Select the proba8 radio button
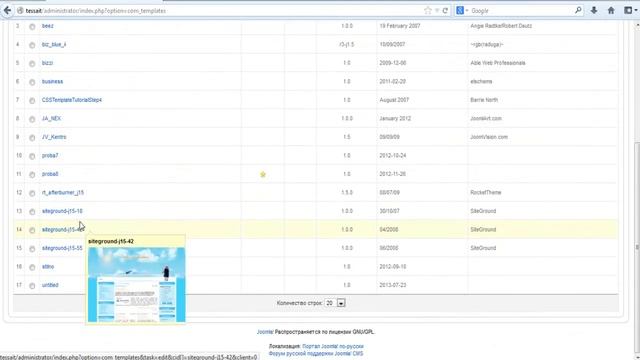640x360 pixels. coord(32,175)
